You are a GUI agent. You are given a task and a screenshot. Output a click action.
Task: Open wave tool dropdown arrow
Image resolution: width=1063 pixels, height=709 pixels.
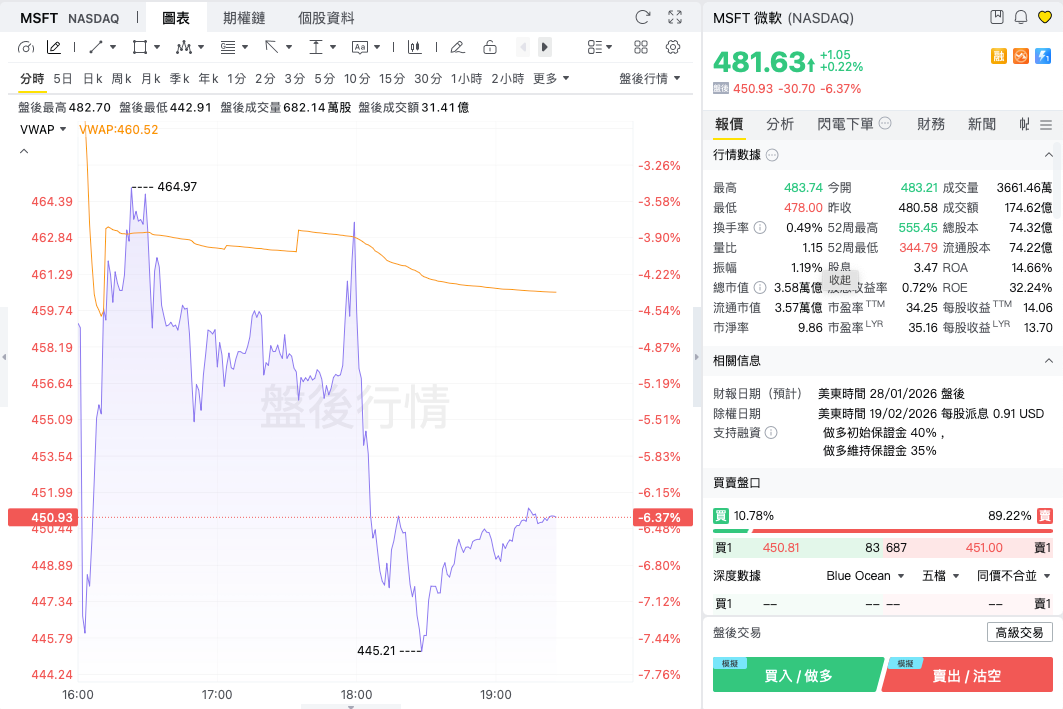(201, 47)
